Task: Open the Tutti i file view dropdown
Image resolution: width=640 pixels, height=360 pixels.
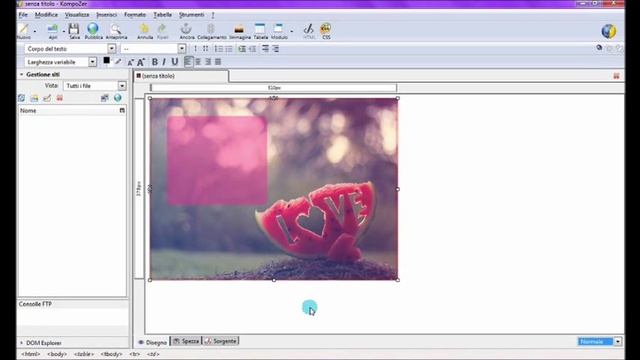Action: (95, 86)
